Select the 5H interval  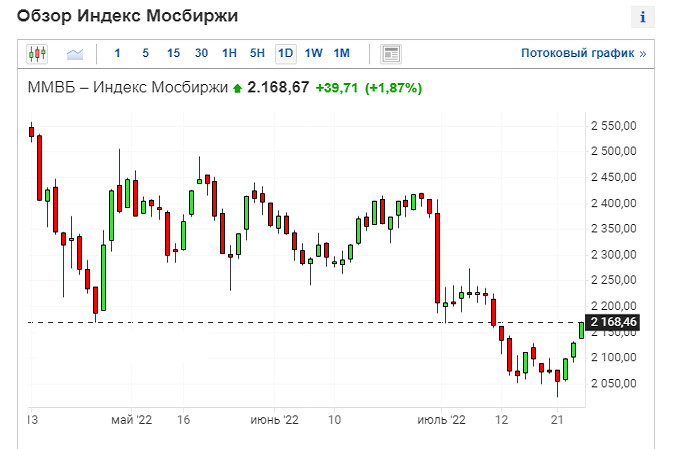point(257,53)
